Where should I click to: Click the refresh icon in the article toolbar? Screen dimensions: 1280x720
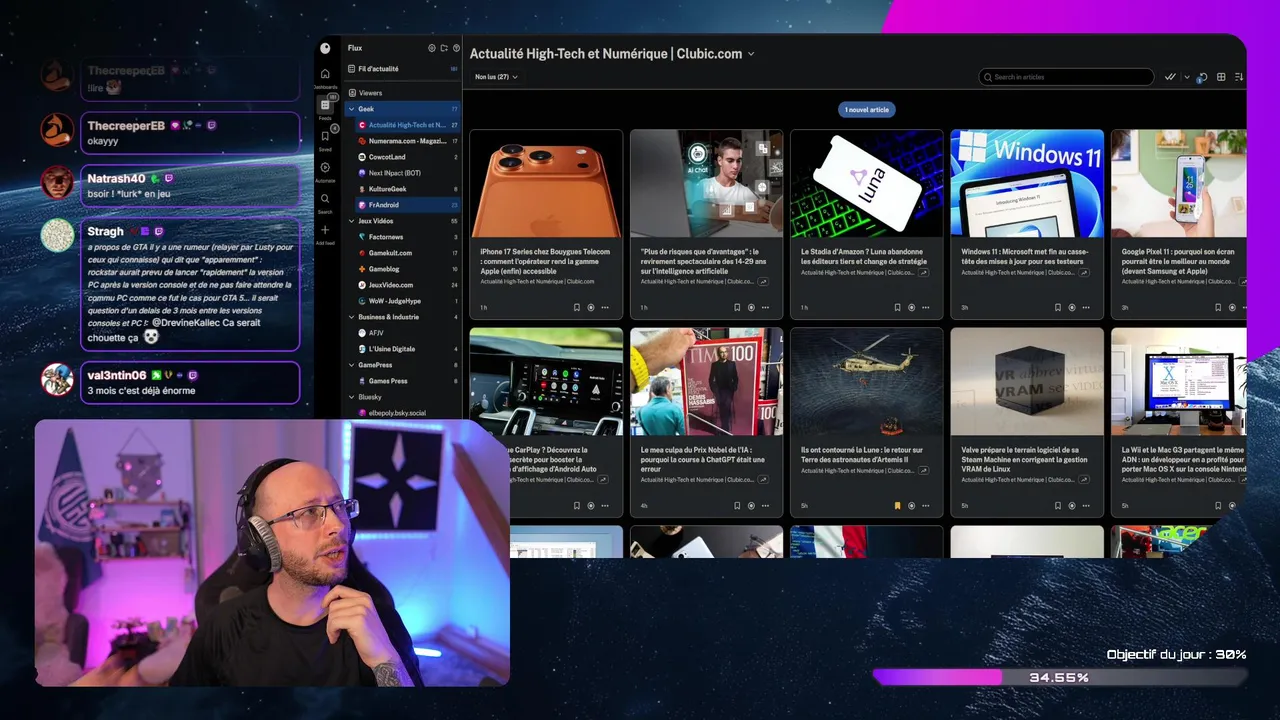1203,77
